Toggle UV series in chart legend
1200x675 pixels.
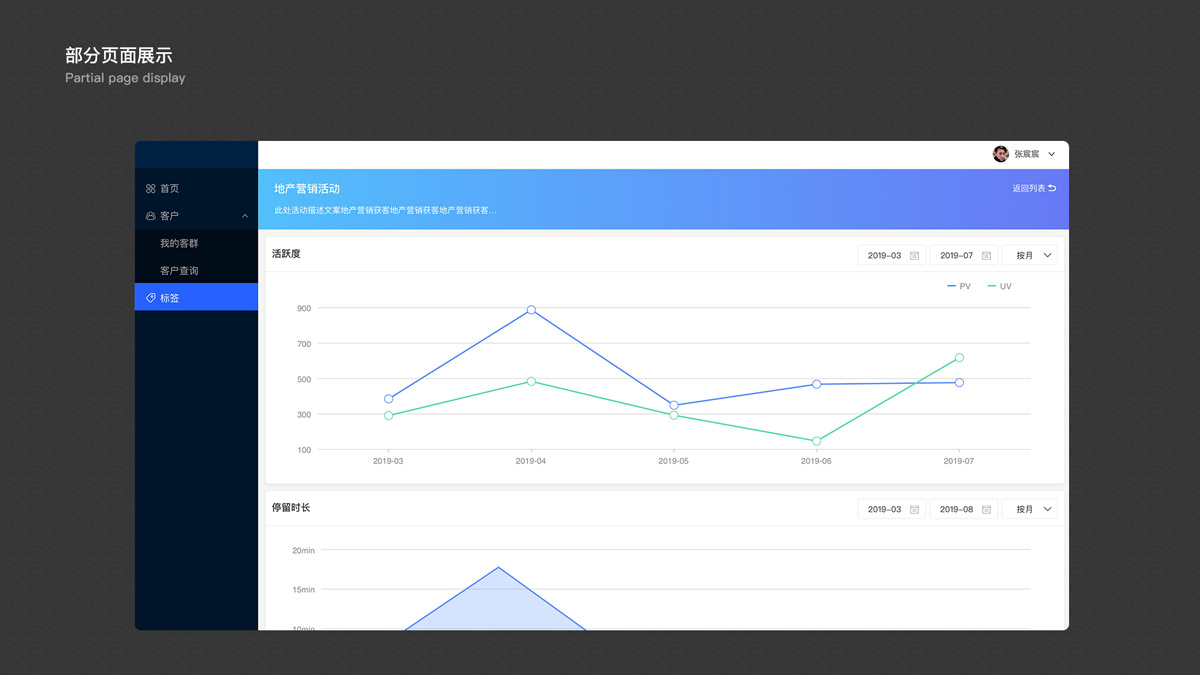(999, 287)
